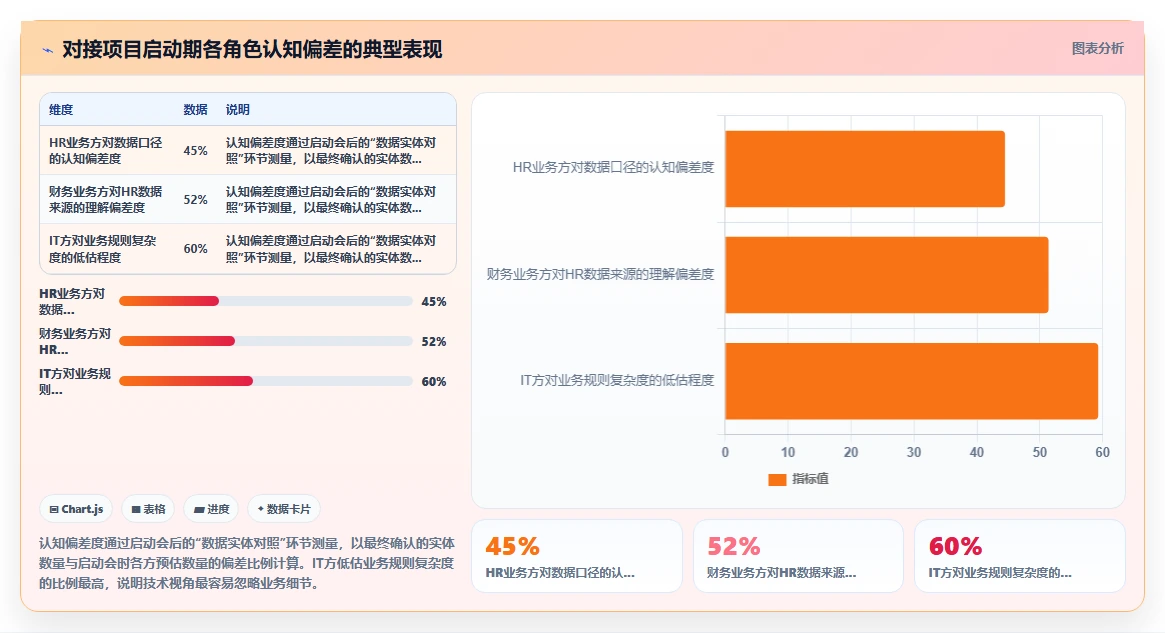Click the 45% percentage beside the progress bar
1165x633 pixels.
click(434, 302)
